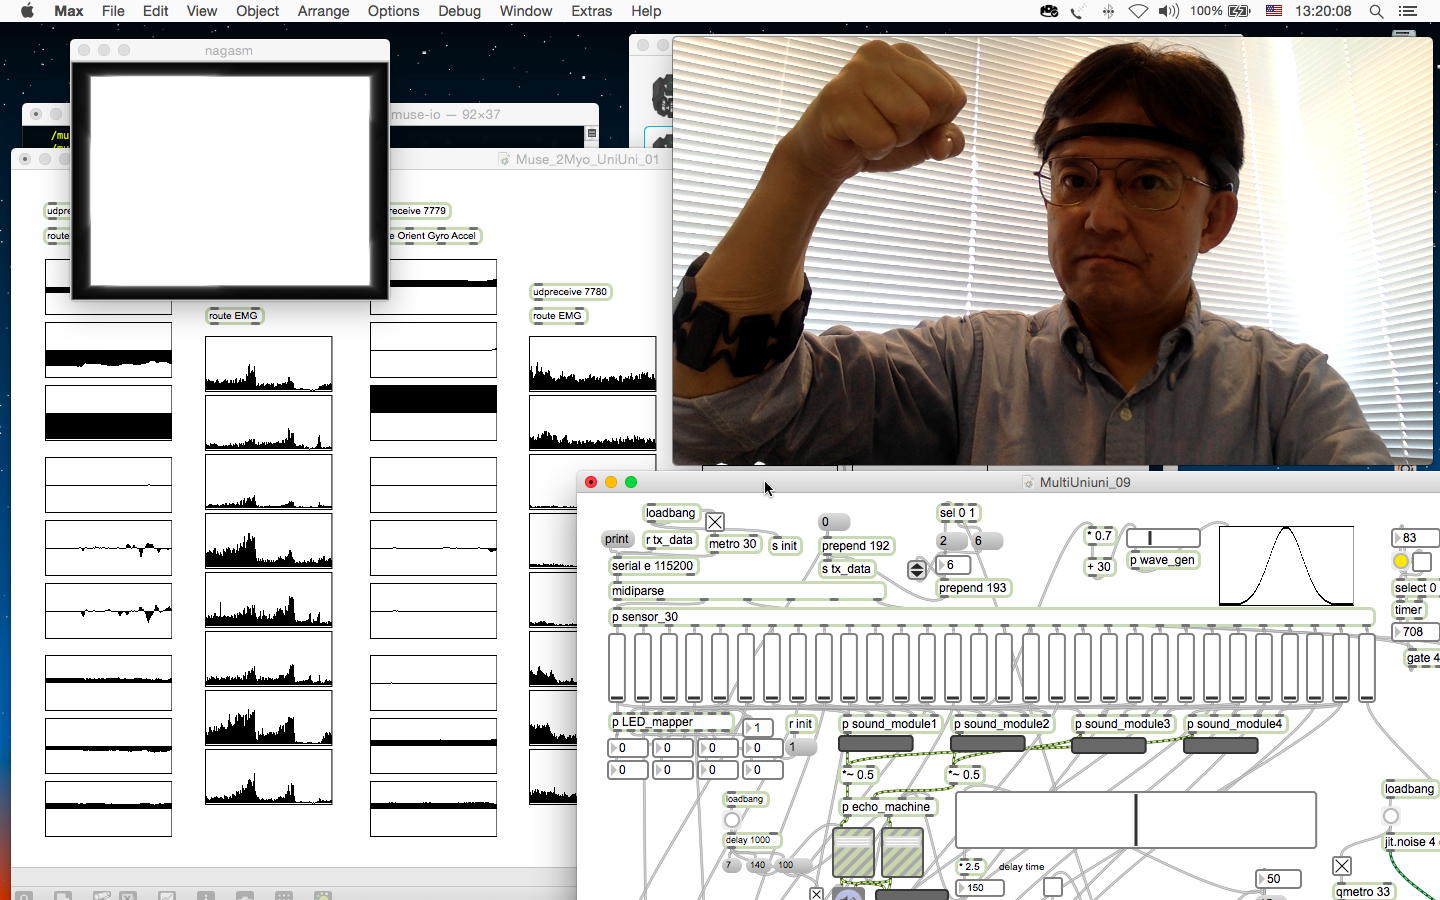Click the print message box
Screen dimensions: 1440x900
pyautogui.click(x=617, y=539)
